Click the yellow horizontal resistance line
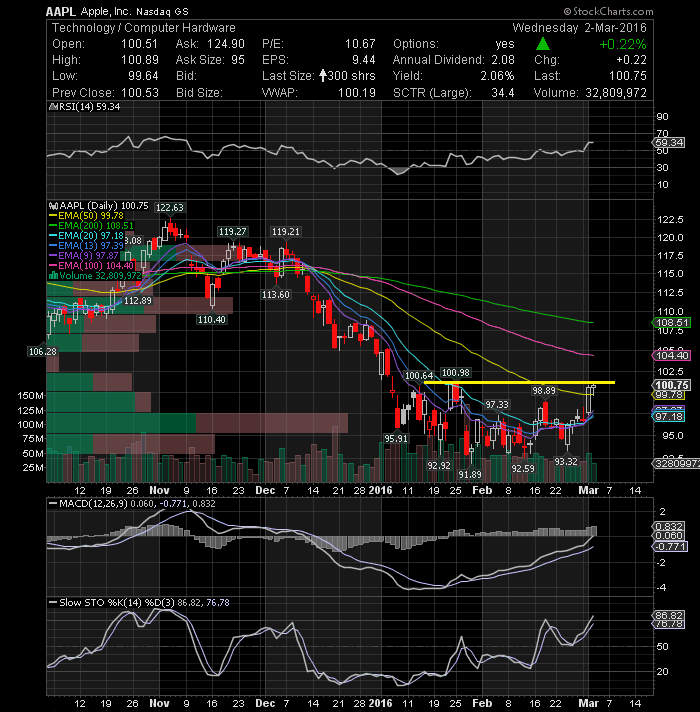 pos(519,382)
